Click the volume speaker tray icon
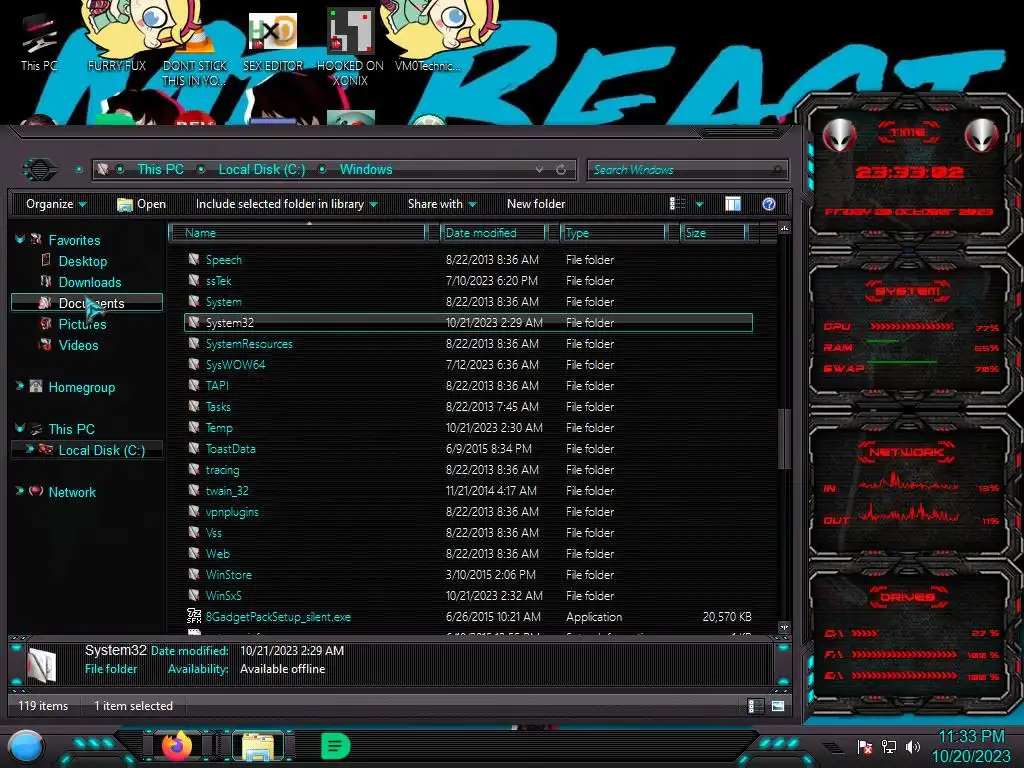 coord(913,746)
